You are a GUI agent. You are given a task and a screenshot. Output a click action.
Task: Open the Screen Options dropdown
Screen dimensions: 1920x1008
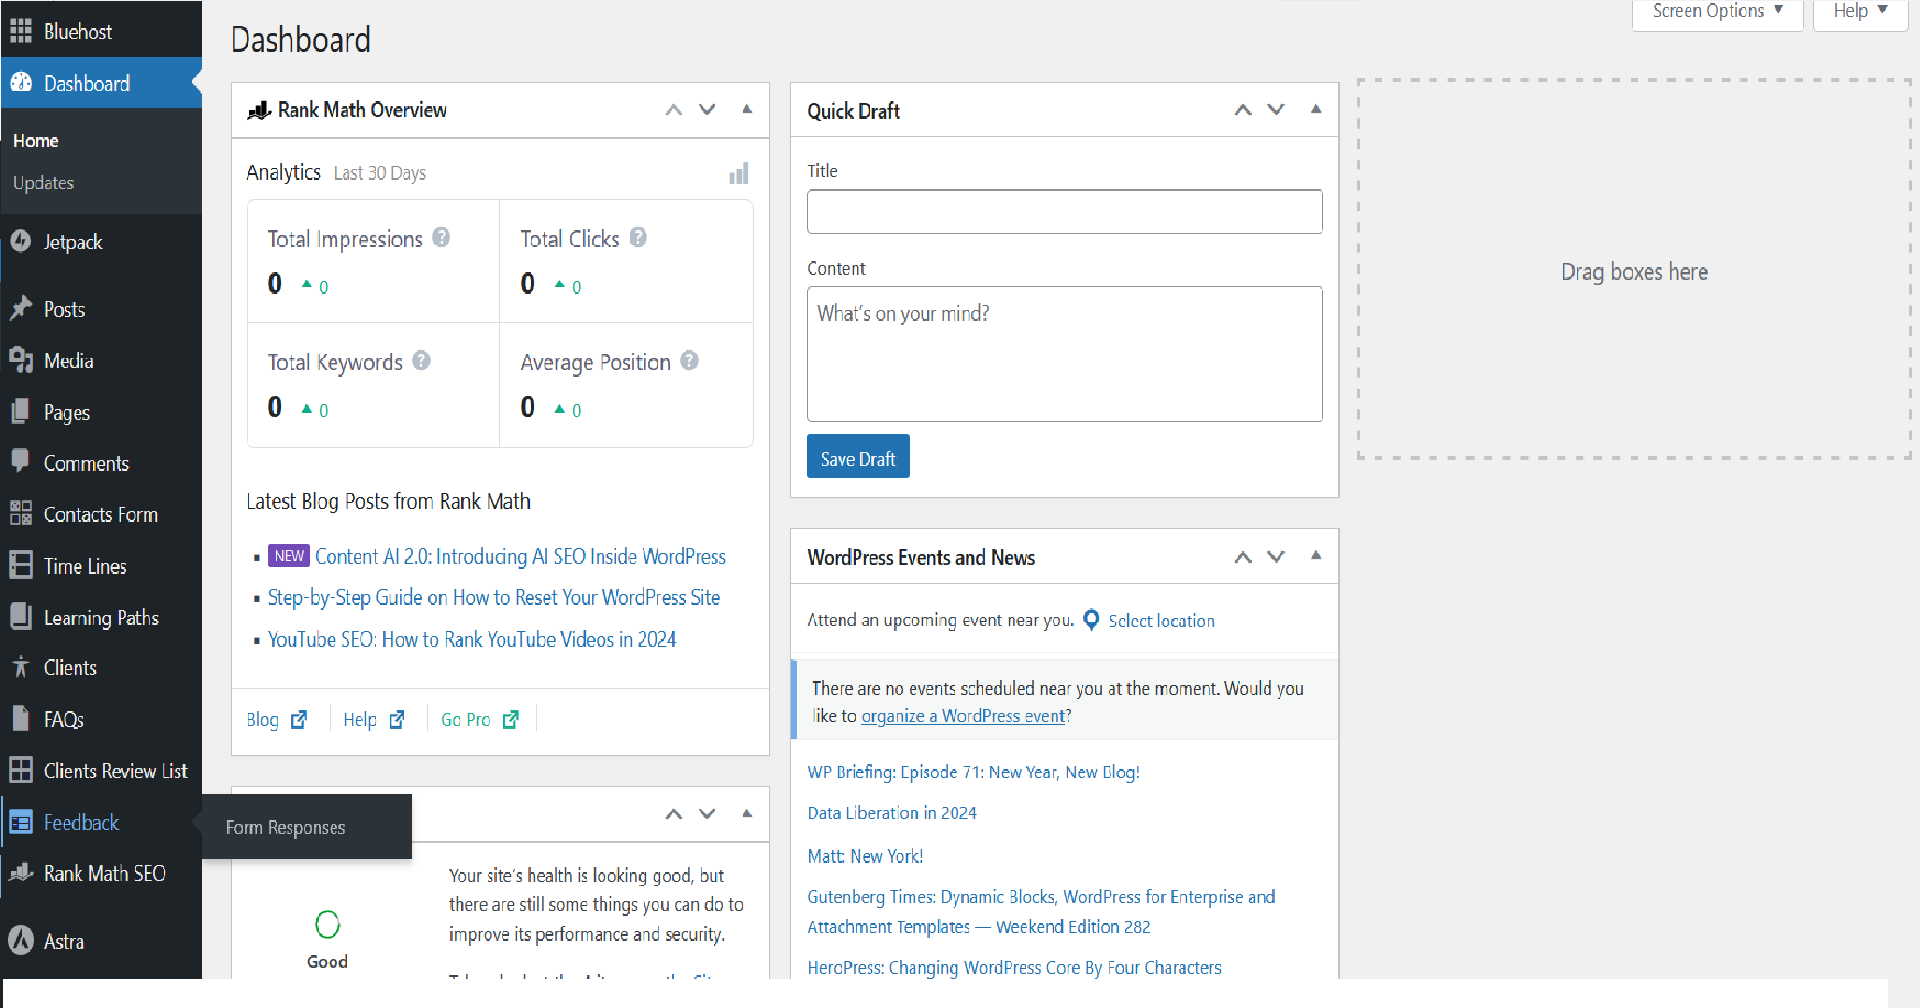point(1717,12)
